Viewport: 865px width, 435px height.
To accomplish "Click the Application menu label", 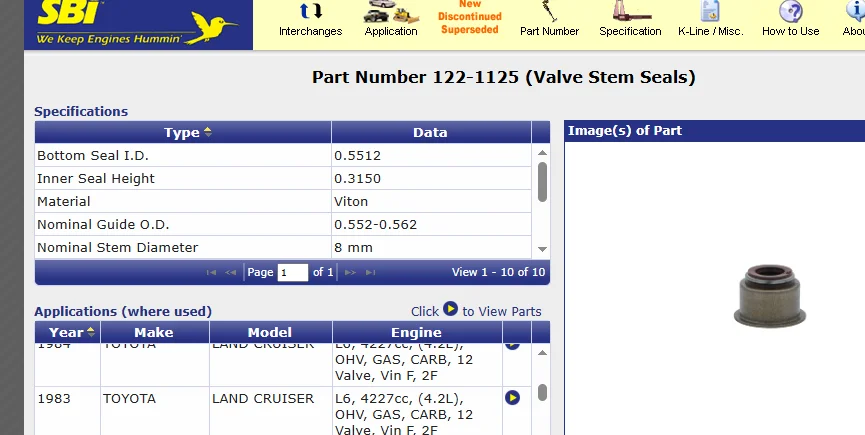I will coord(391,31).
